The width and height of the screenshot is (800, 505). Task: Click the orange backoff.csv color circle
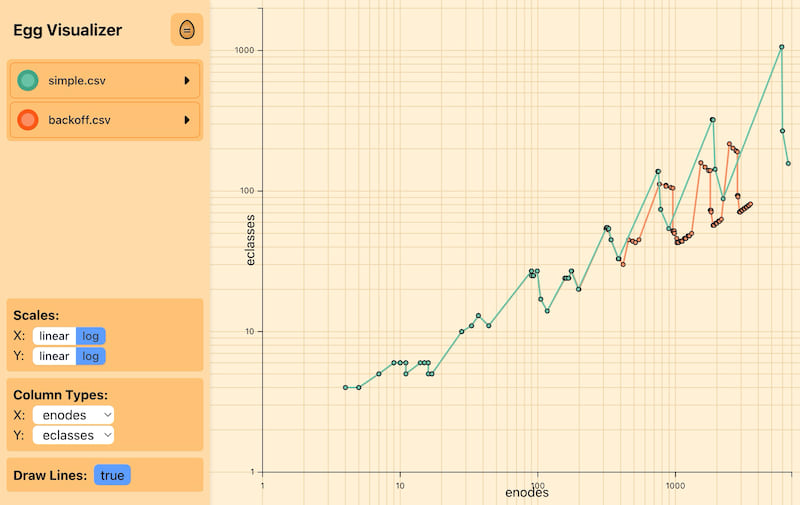coord(28,120)
